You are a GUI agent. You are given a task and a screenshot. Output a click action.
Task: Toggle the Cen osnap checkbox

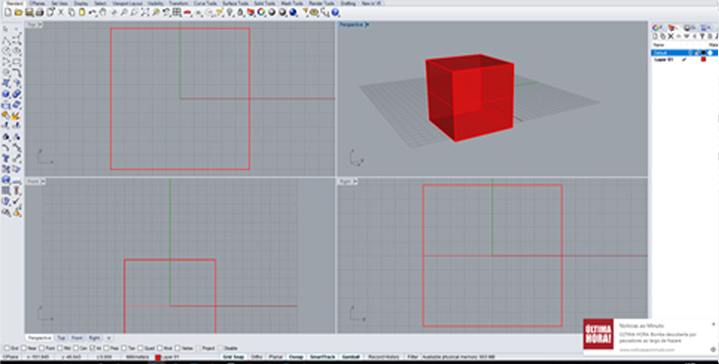coord(76,348)
